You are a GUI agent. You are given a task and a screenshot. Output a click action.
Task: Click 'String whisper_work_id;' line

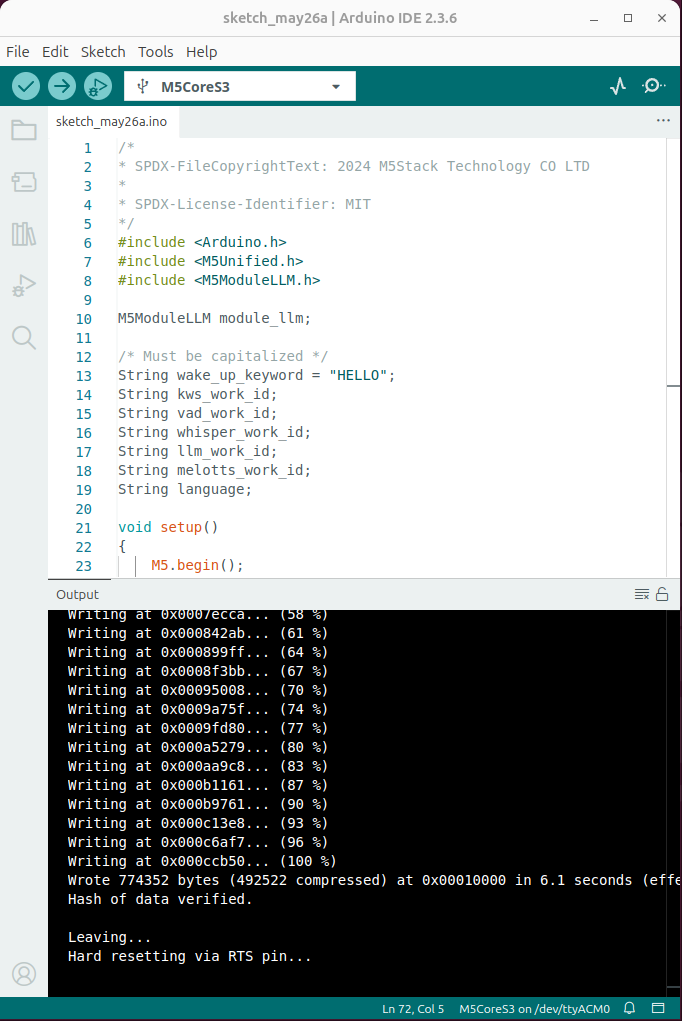click(x=214, y=432)
